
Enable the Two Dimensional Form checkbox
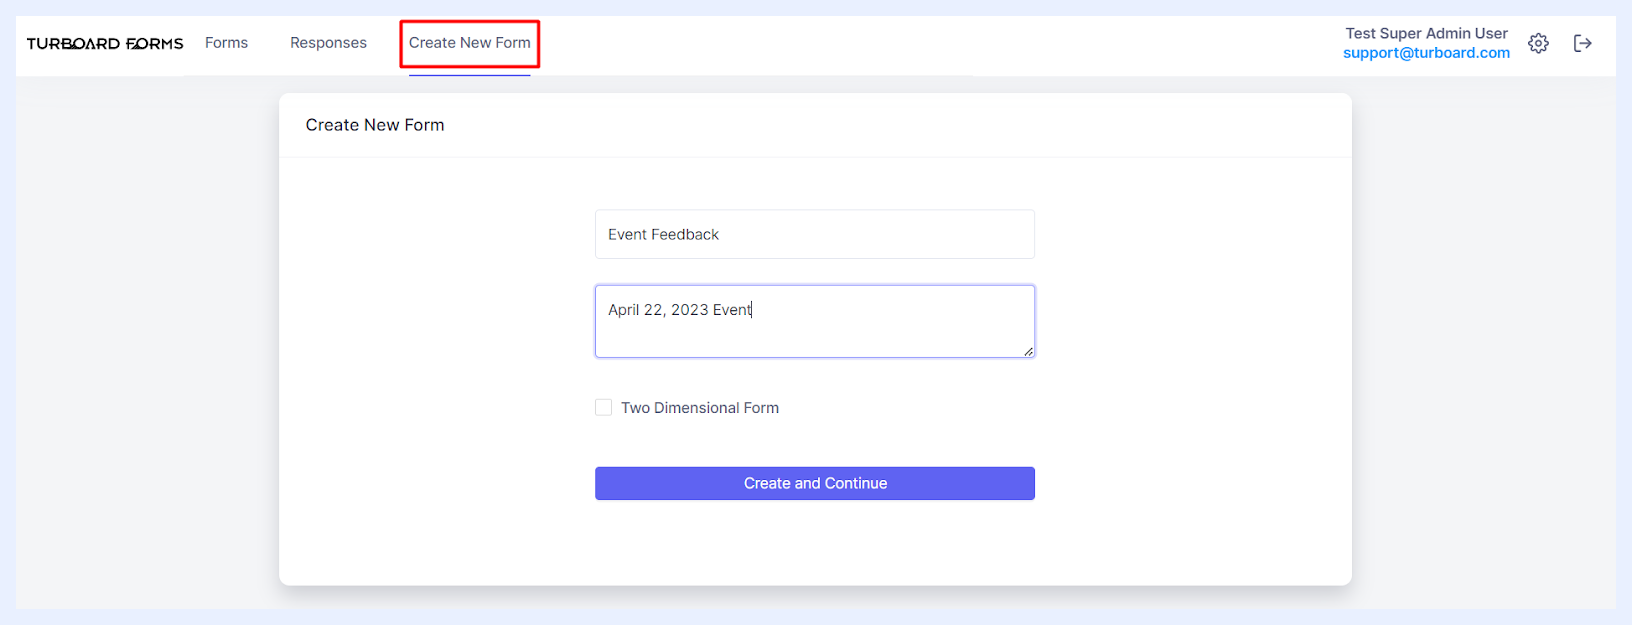pos(604,407)
